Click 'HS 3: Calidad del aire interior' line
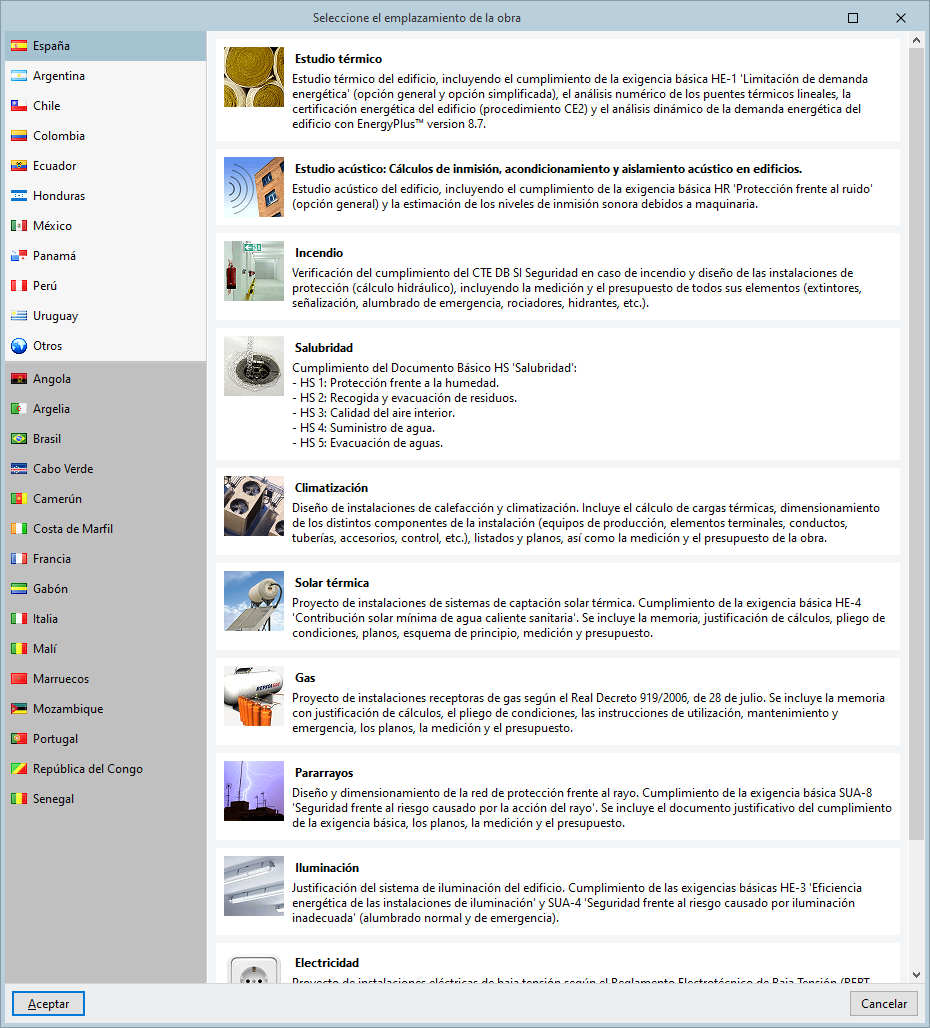Screen dimensions: 930x1028 click(x=374, y=413)
